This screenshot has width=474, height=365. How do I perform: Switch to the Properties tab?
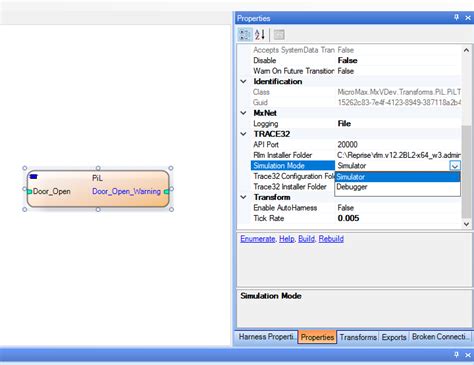coord(317,337)
